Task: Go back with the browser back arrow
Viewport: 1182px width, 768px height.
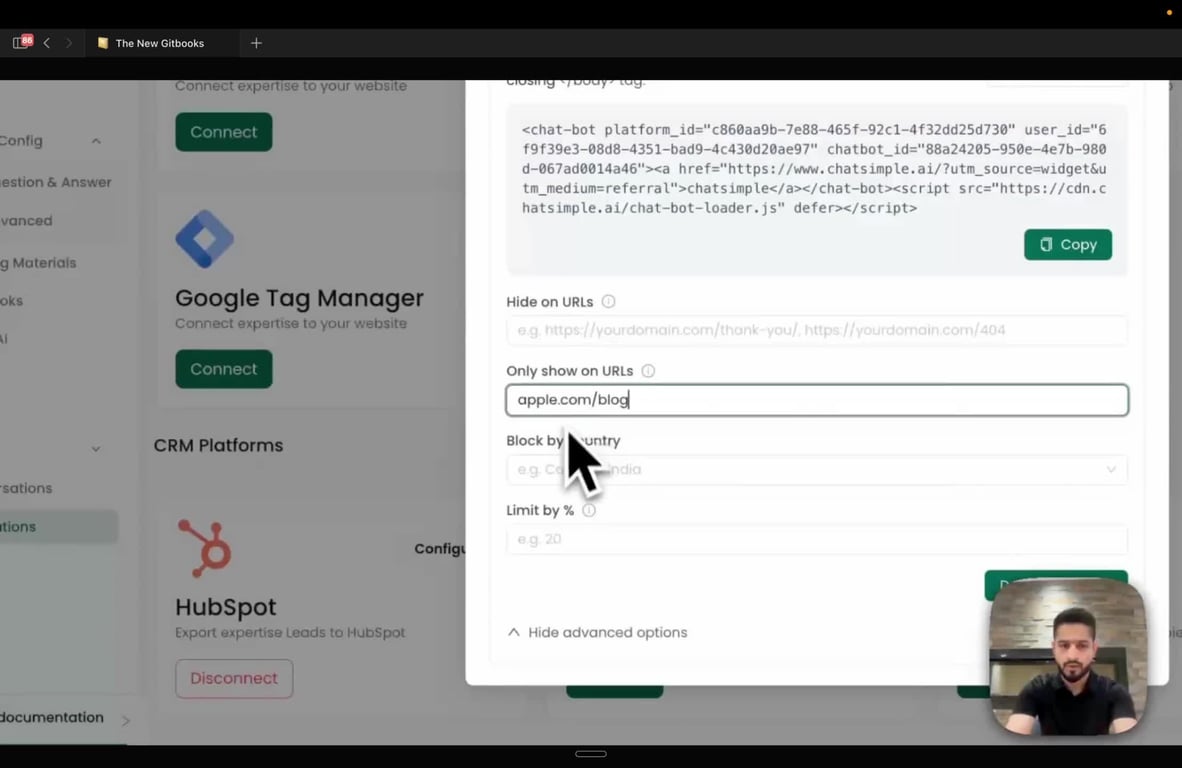Action: click(x=47, y=43)
